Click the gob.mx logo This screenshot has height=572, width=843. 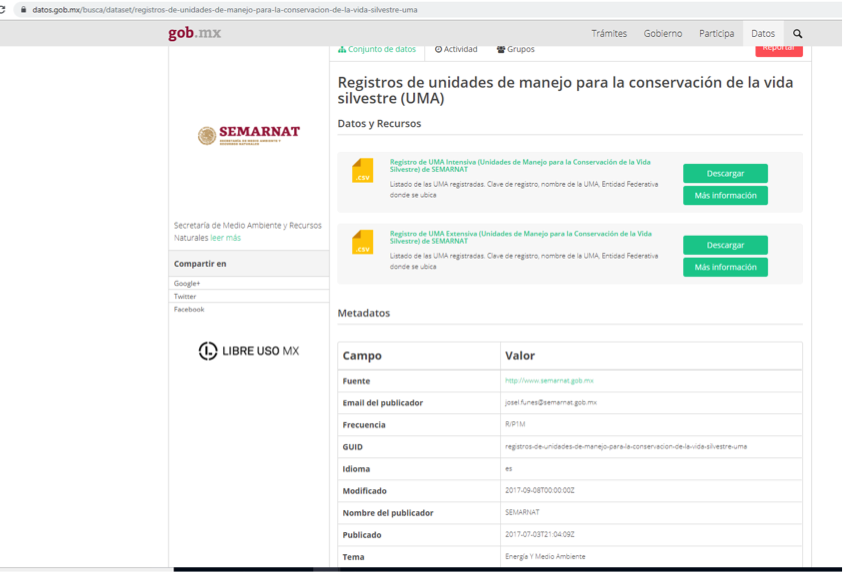point(194,33)
